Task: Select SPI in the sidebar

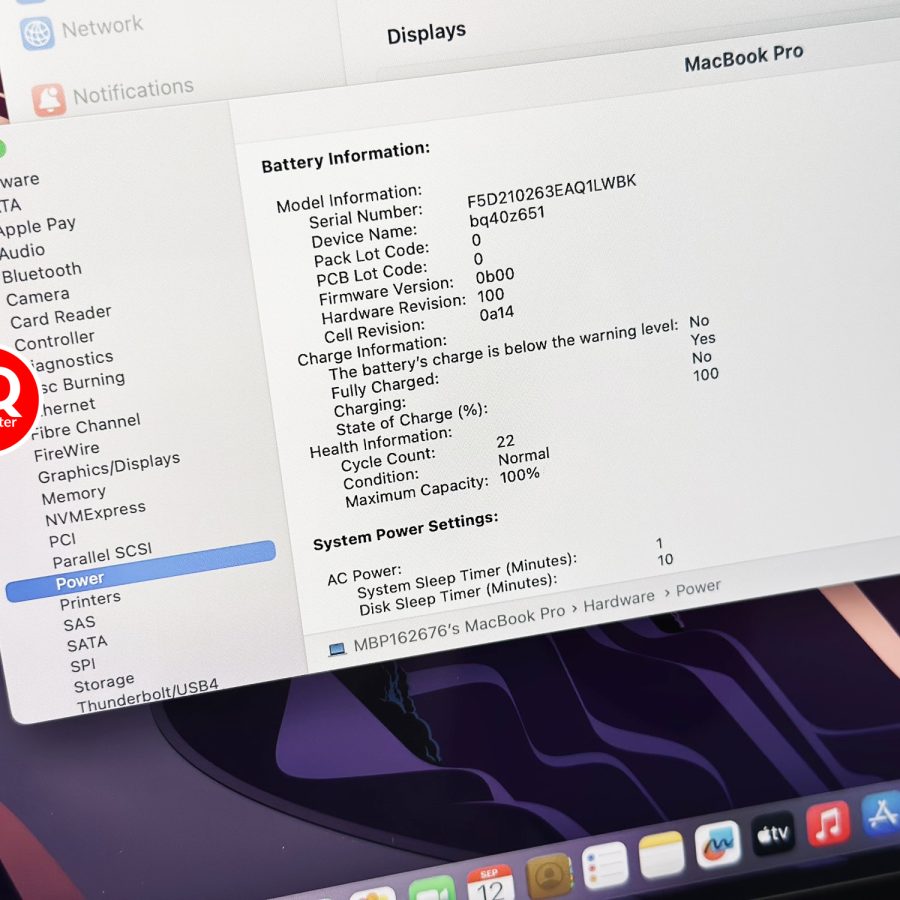Action: (x=83, y=665)
